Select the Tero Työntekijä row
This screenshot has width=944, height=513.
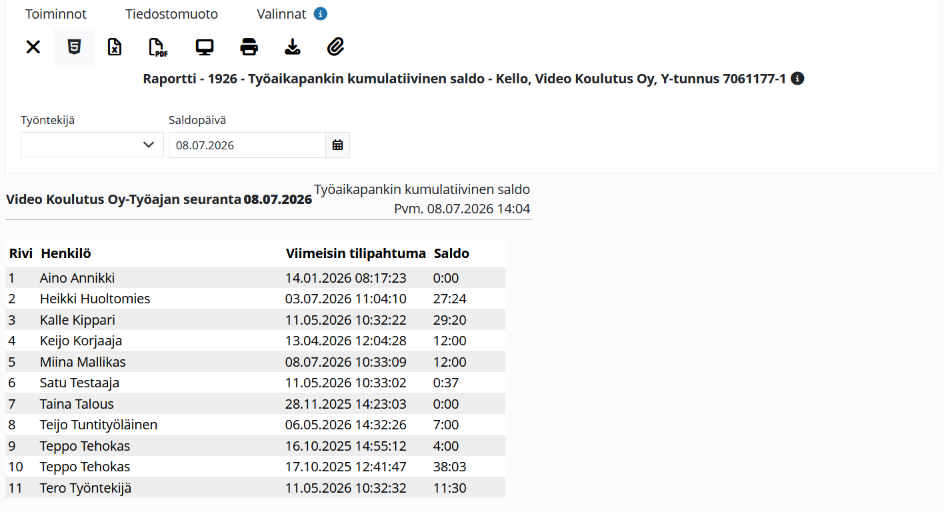click(255, 488)
